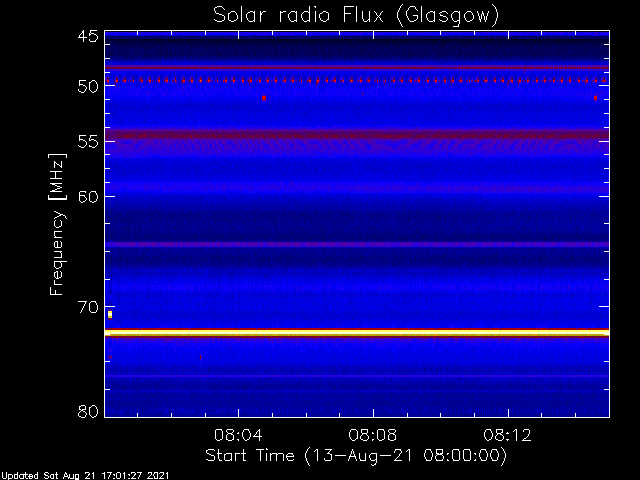
Task: Click the red spot below 50 MHz near 08:04
Action: pos(264,98)
